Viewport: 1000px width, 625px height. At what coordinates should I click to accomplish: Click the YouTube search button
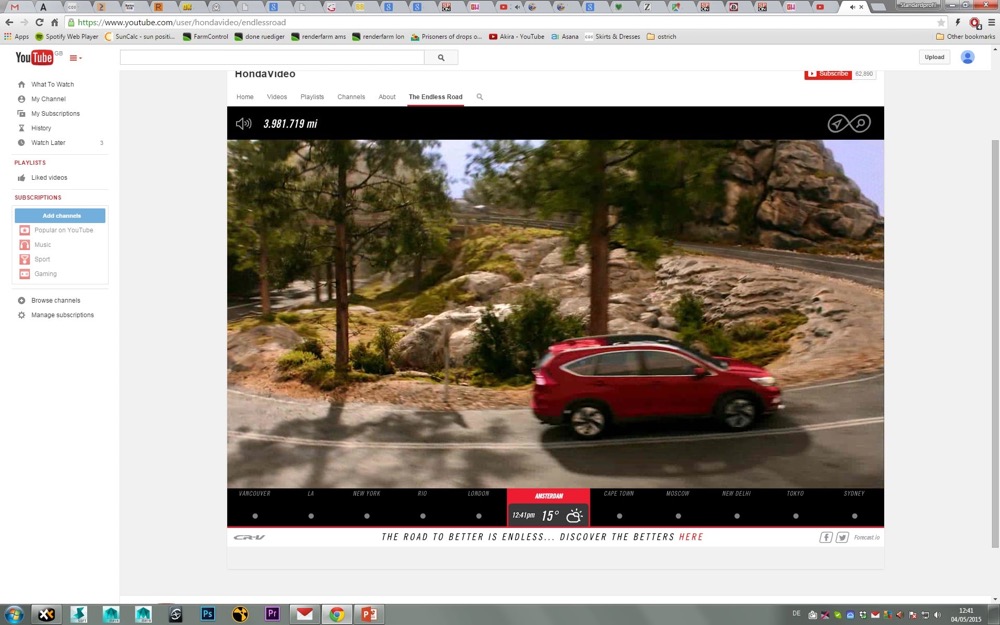click(441, 57)
